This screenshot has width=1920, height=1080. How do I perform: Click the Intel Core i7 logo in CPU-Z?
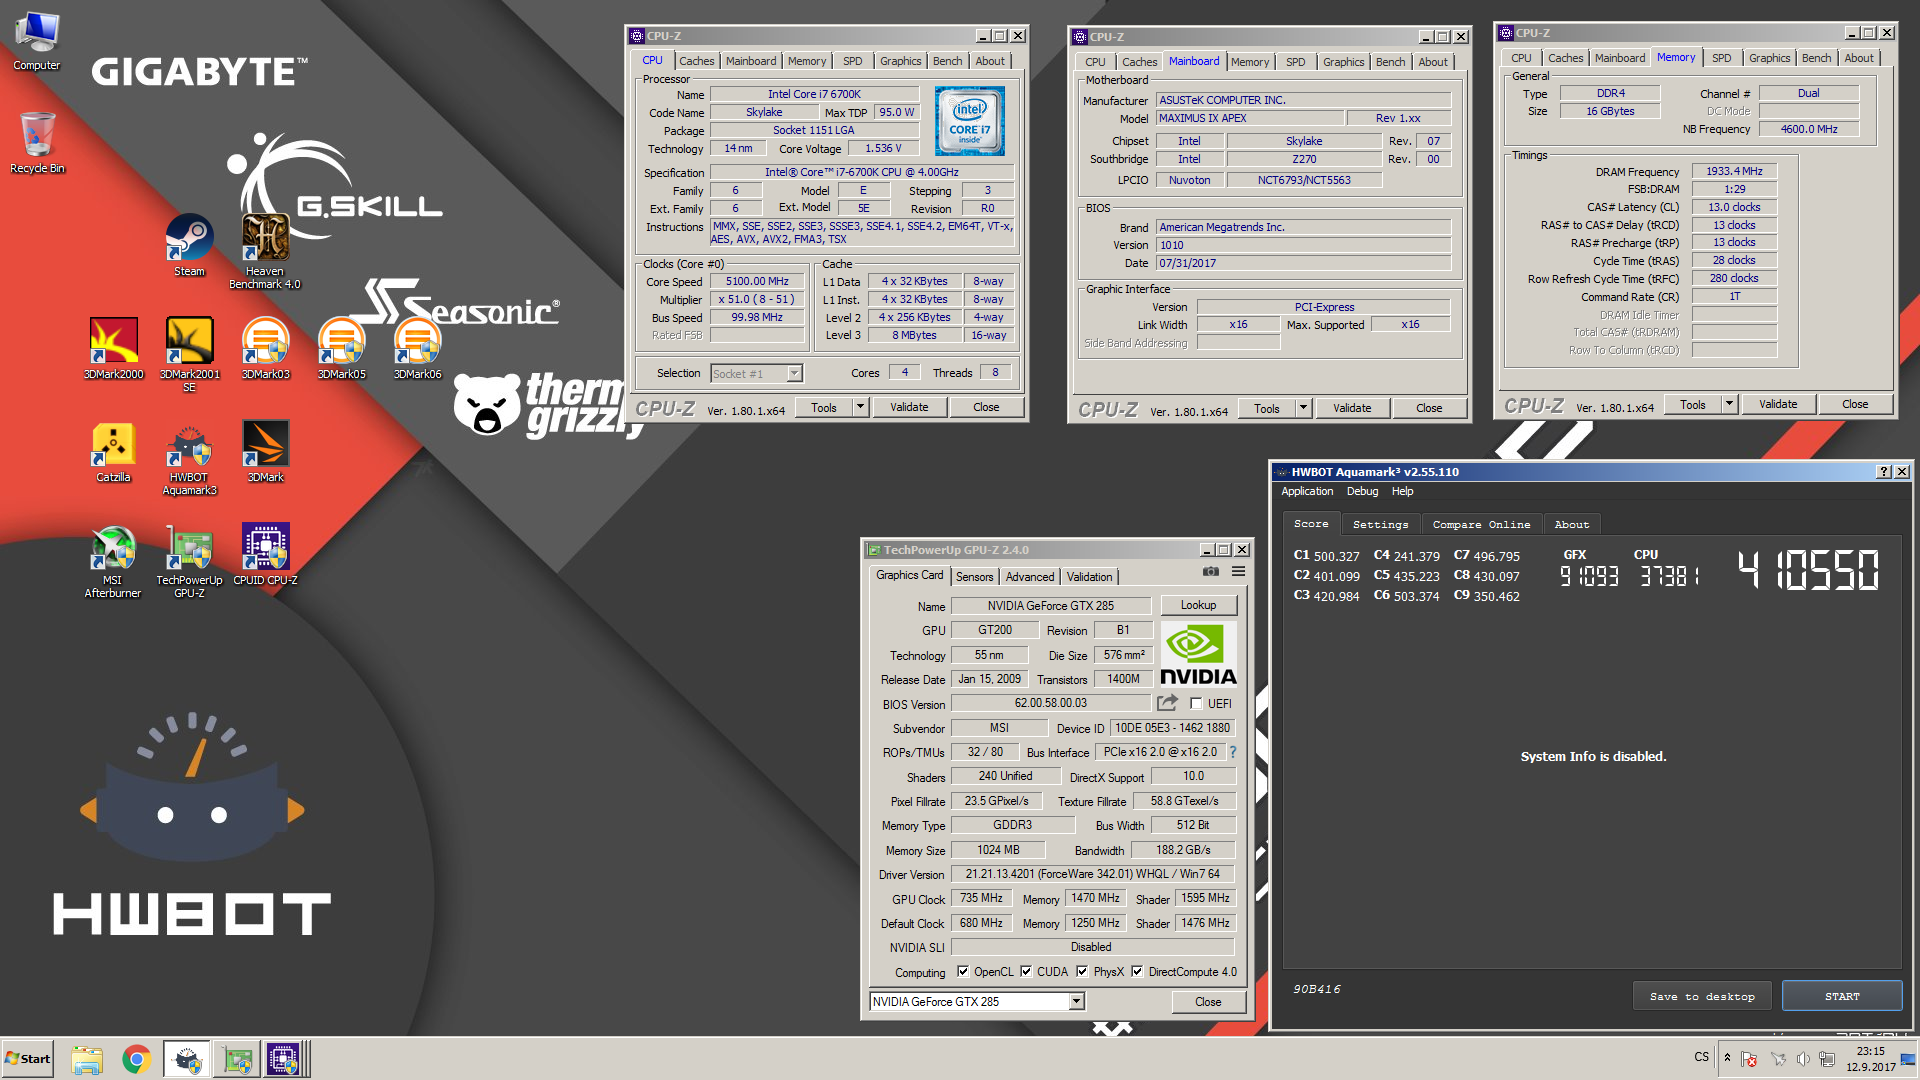969,121
